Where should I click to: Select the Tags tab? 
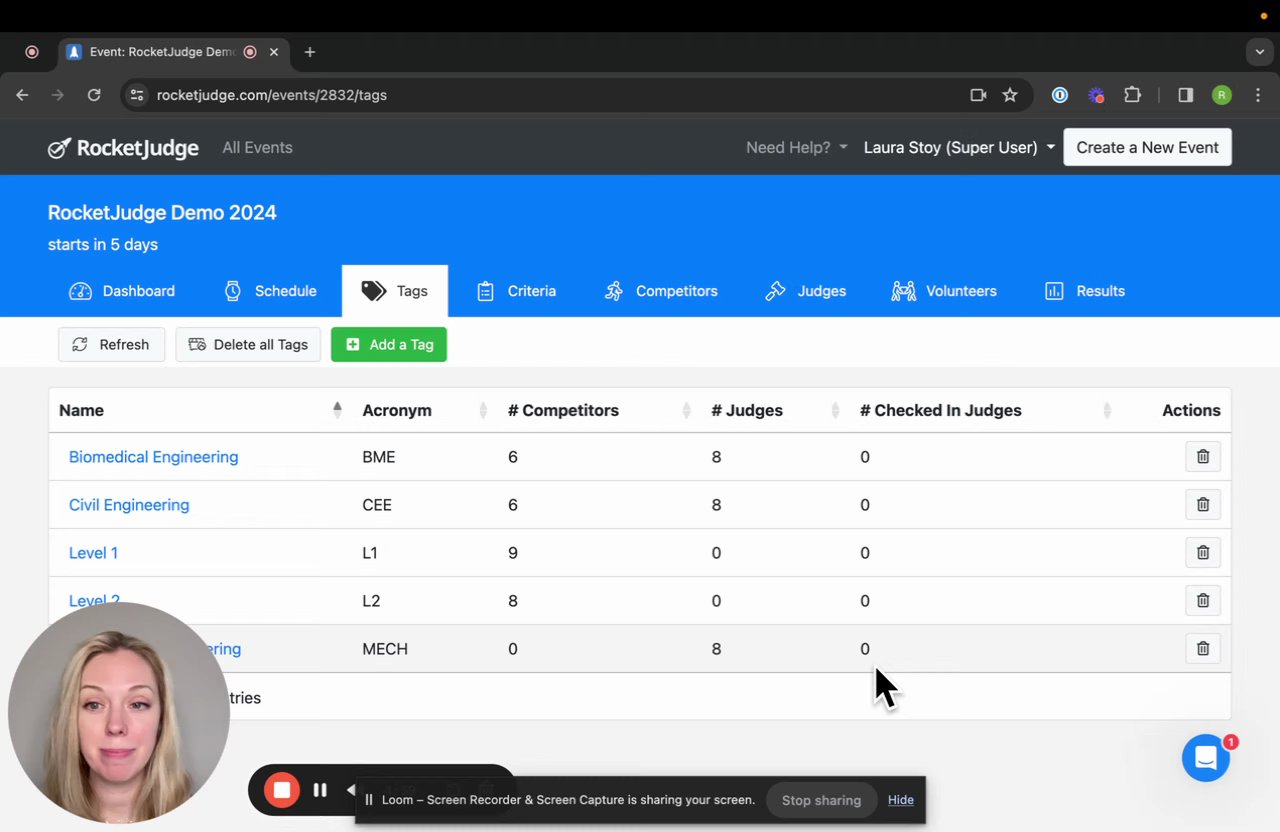pyautogui.click(x=395, y=291)
